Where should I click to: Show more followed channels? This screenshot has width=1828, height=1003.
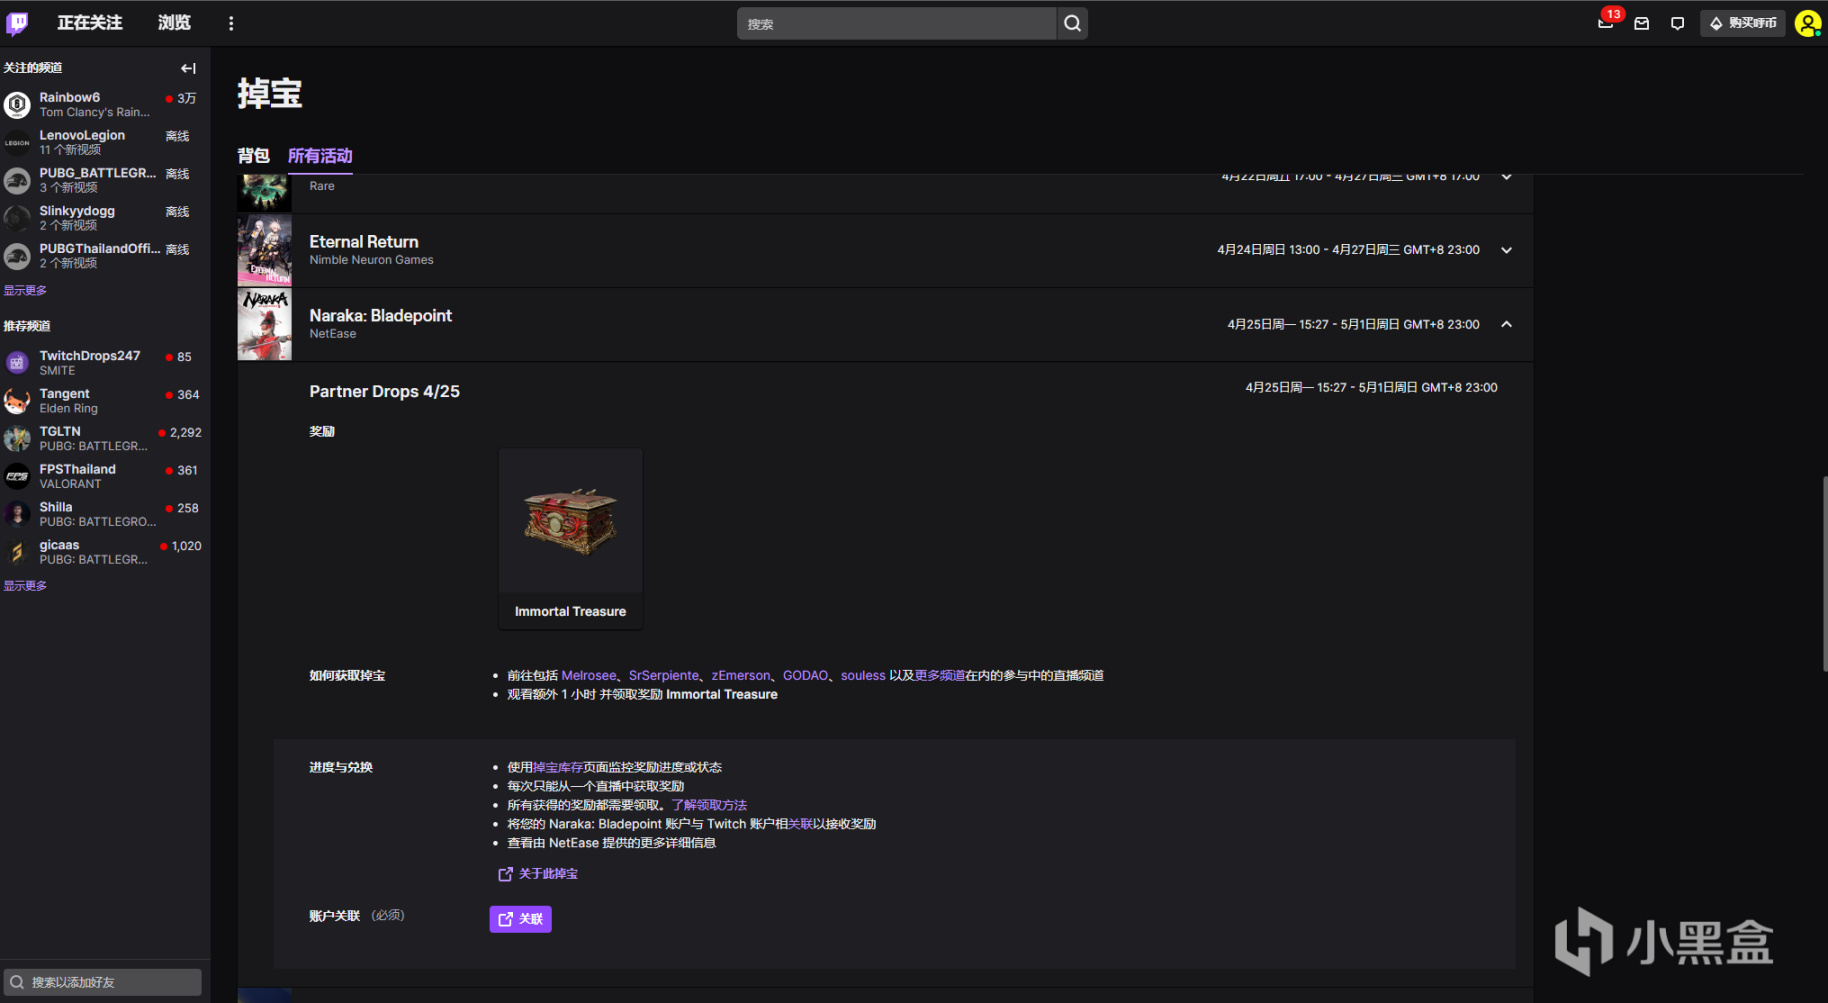pyautogui.click(x=25, y=290)
